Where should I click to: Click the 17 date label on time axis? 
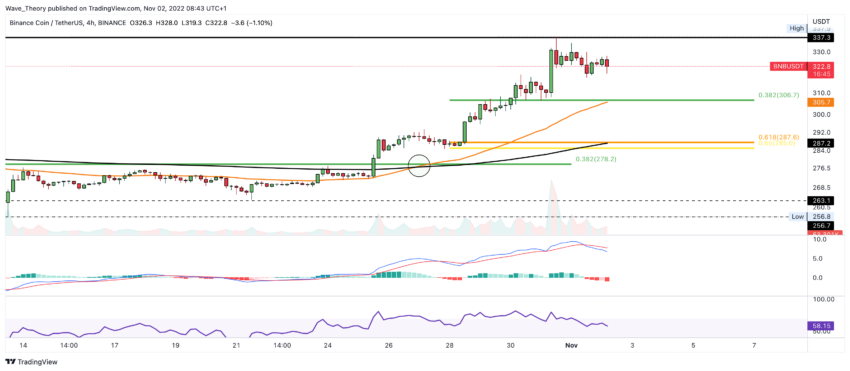point(114,345)
